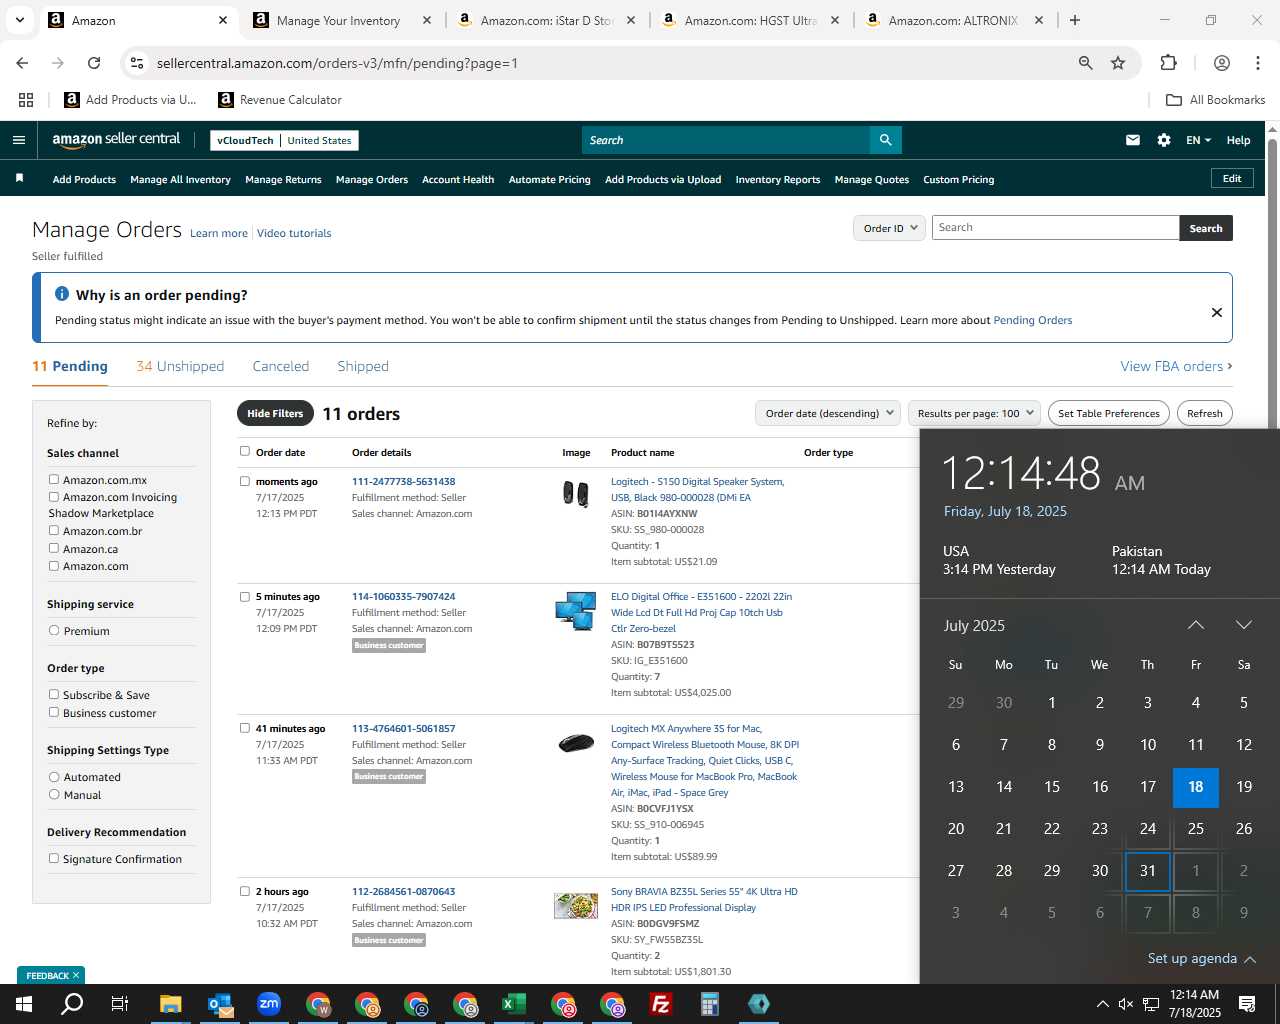Open Zoom from the taskbar
Viewport: 1280px width, 1024px height.
(269, 1004)
